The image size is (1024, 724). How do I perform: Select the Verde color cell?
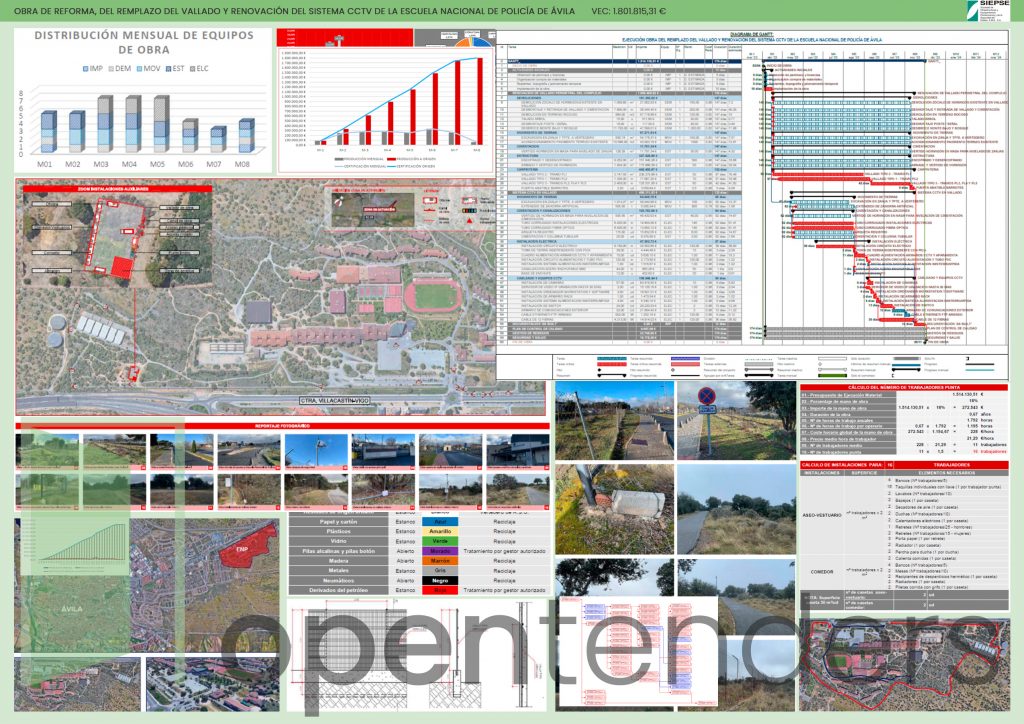point(440,541)
